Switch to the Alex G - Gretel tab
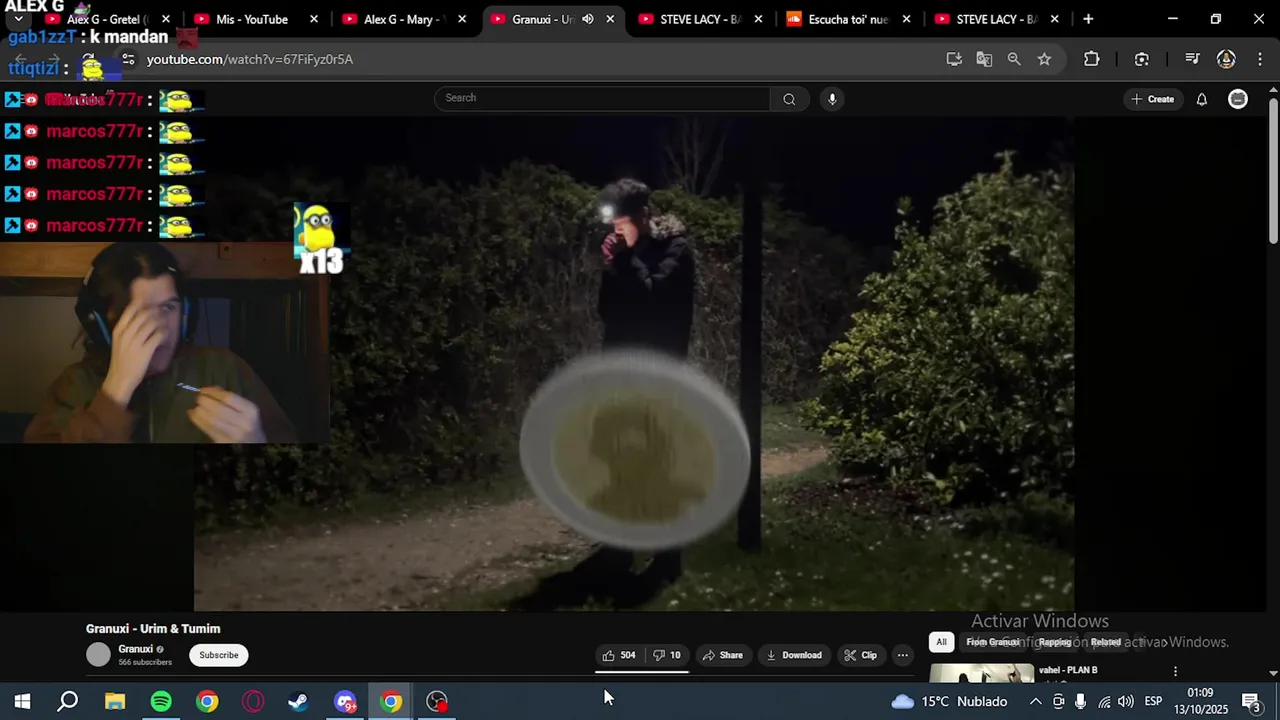 107,19
